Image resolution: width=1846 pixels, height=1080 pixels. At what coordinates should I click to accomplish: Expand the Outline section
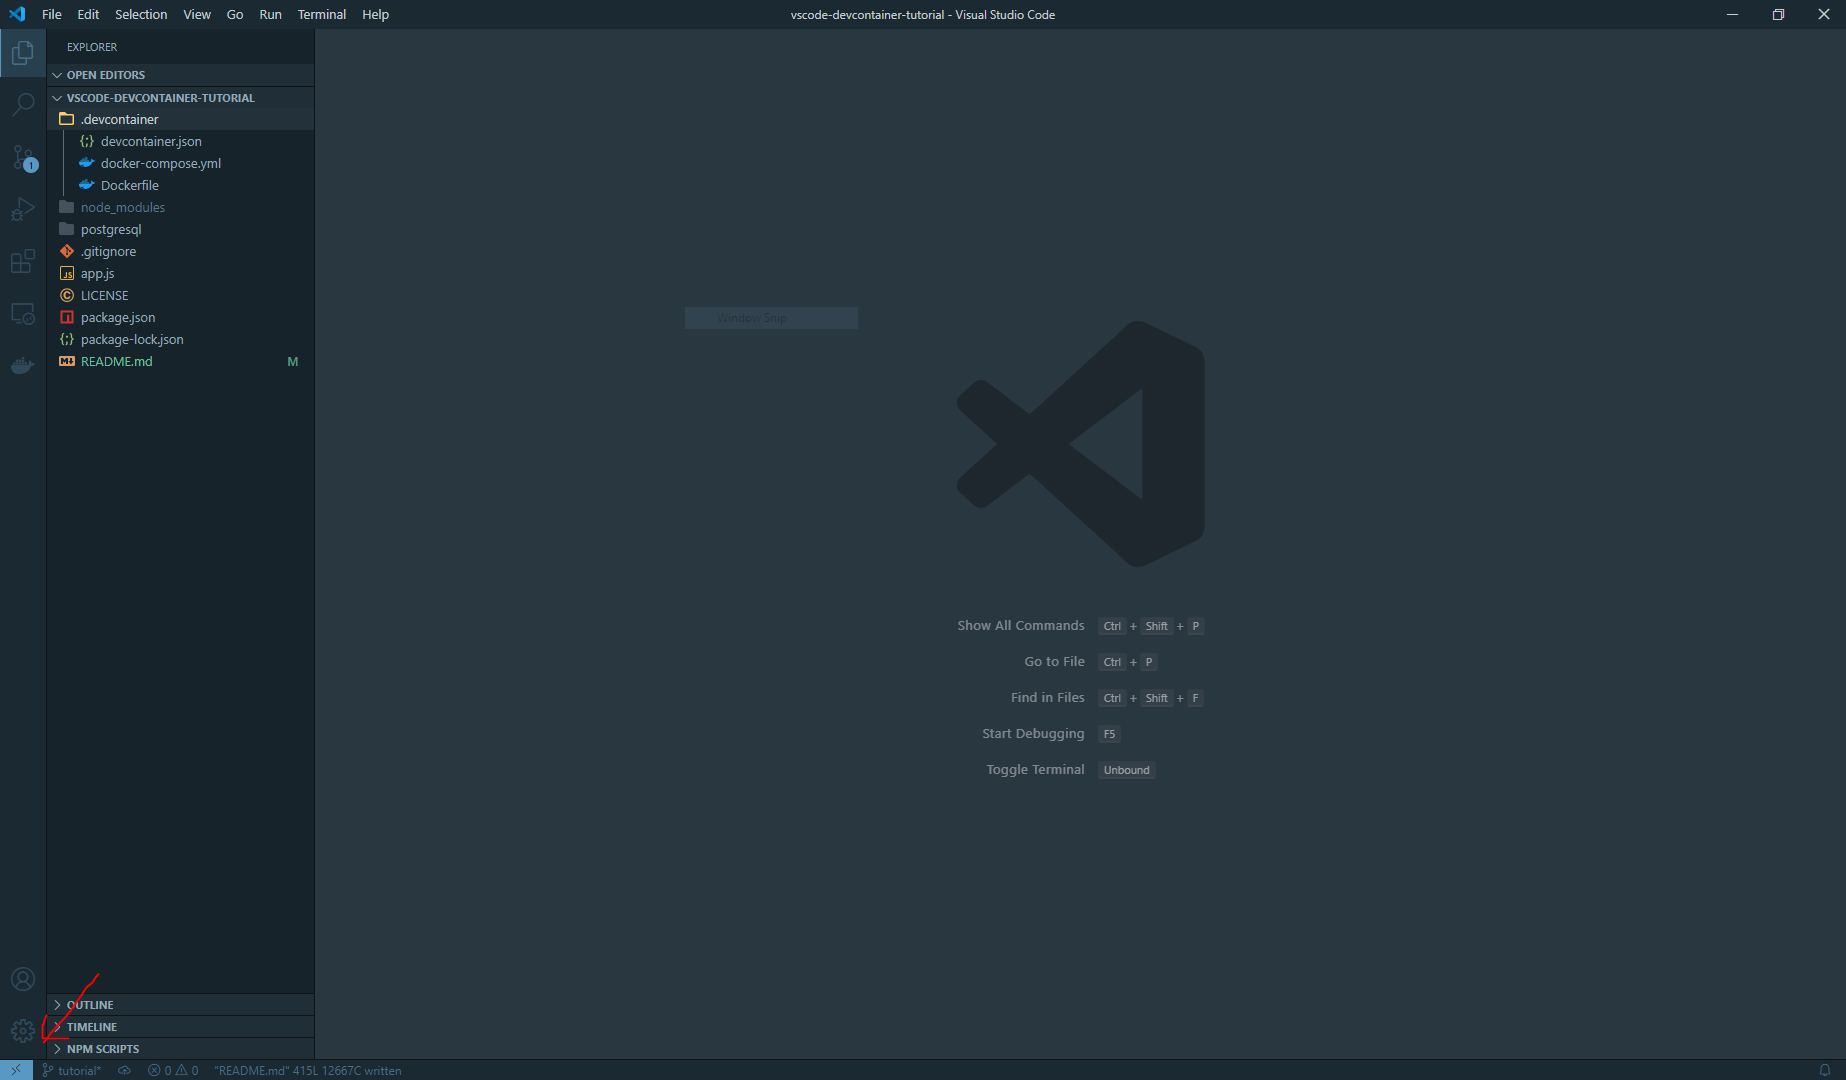point(180,1005)
